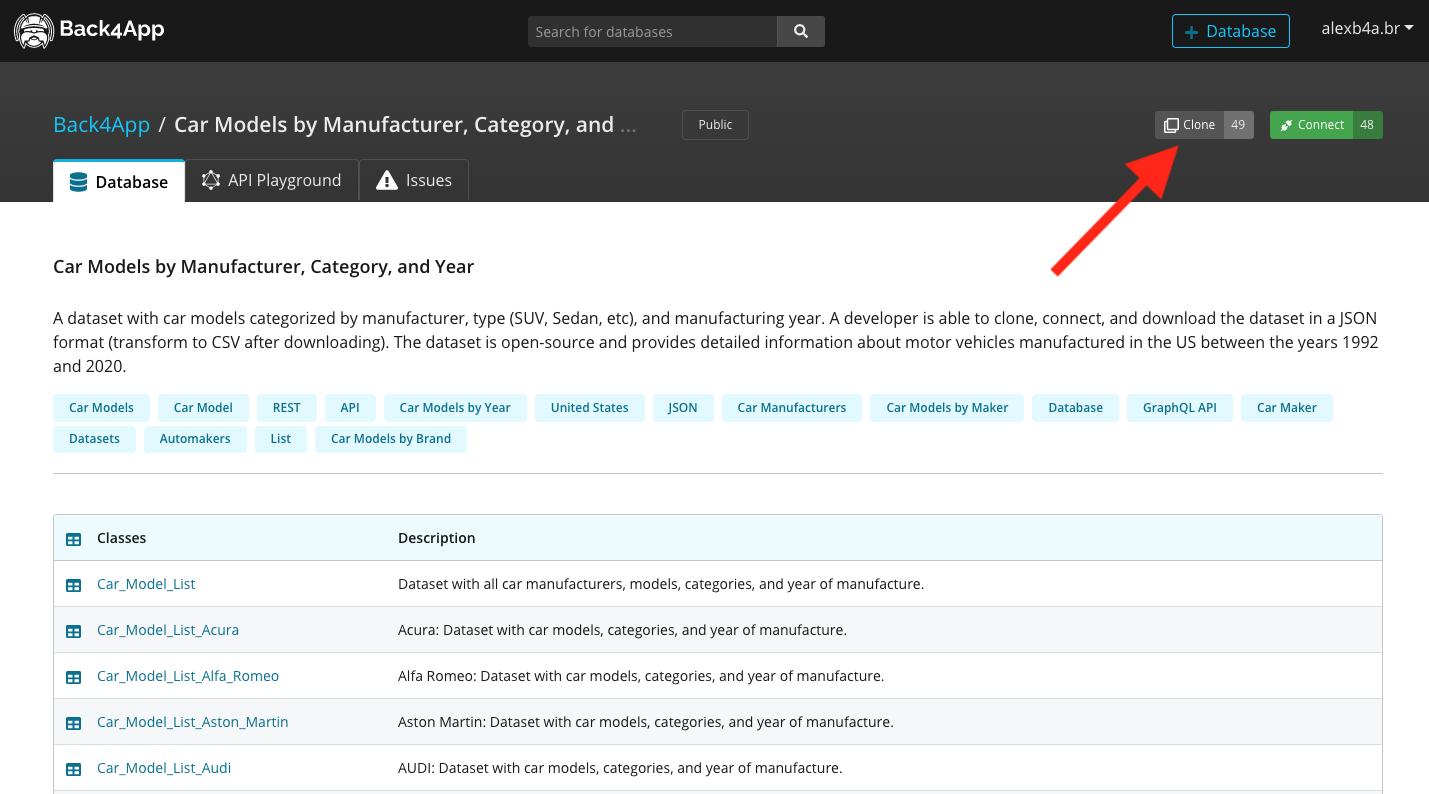The height and width of the screenshot is (794, 1429).
Task: Open the Issues tab
Action: pos(414,181)
